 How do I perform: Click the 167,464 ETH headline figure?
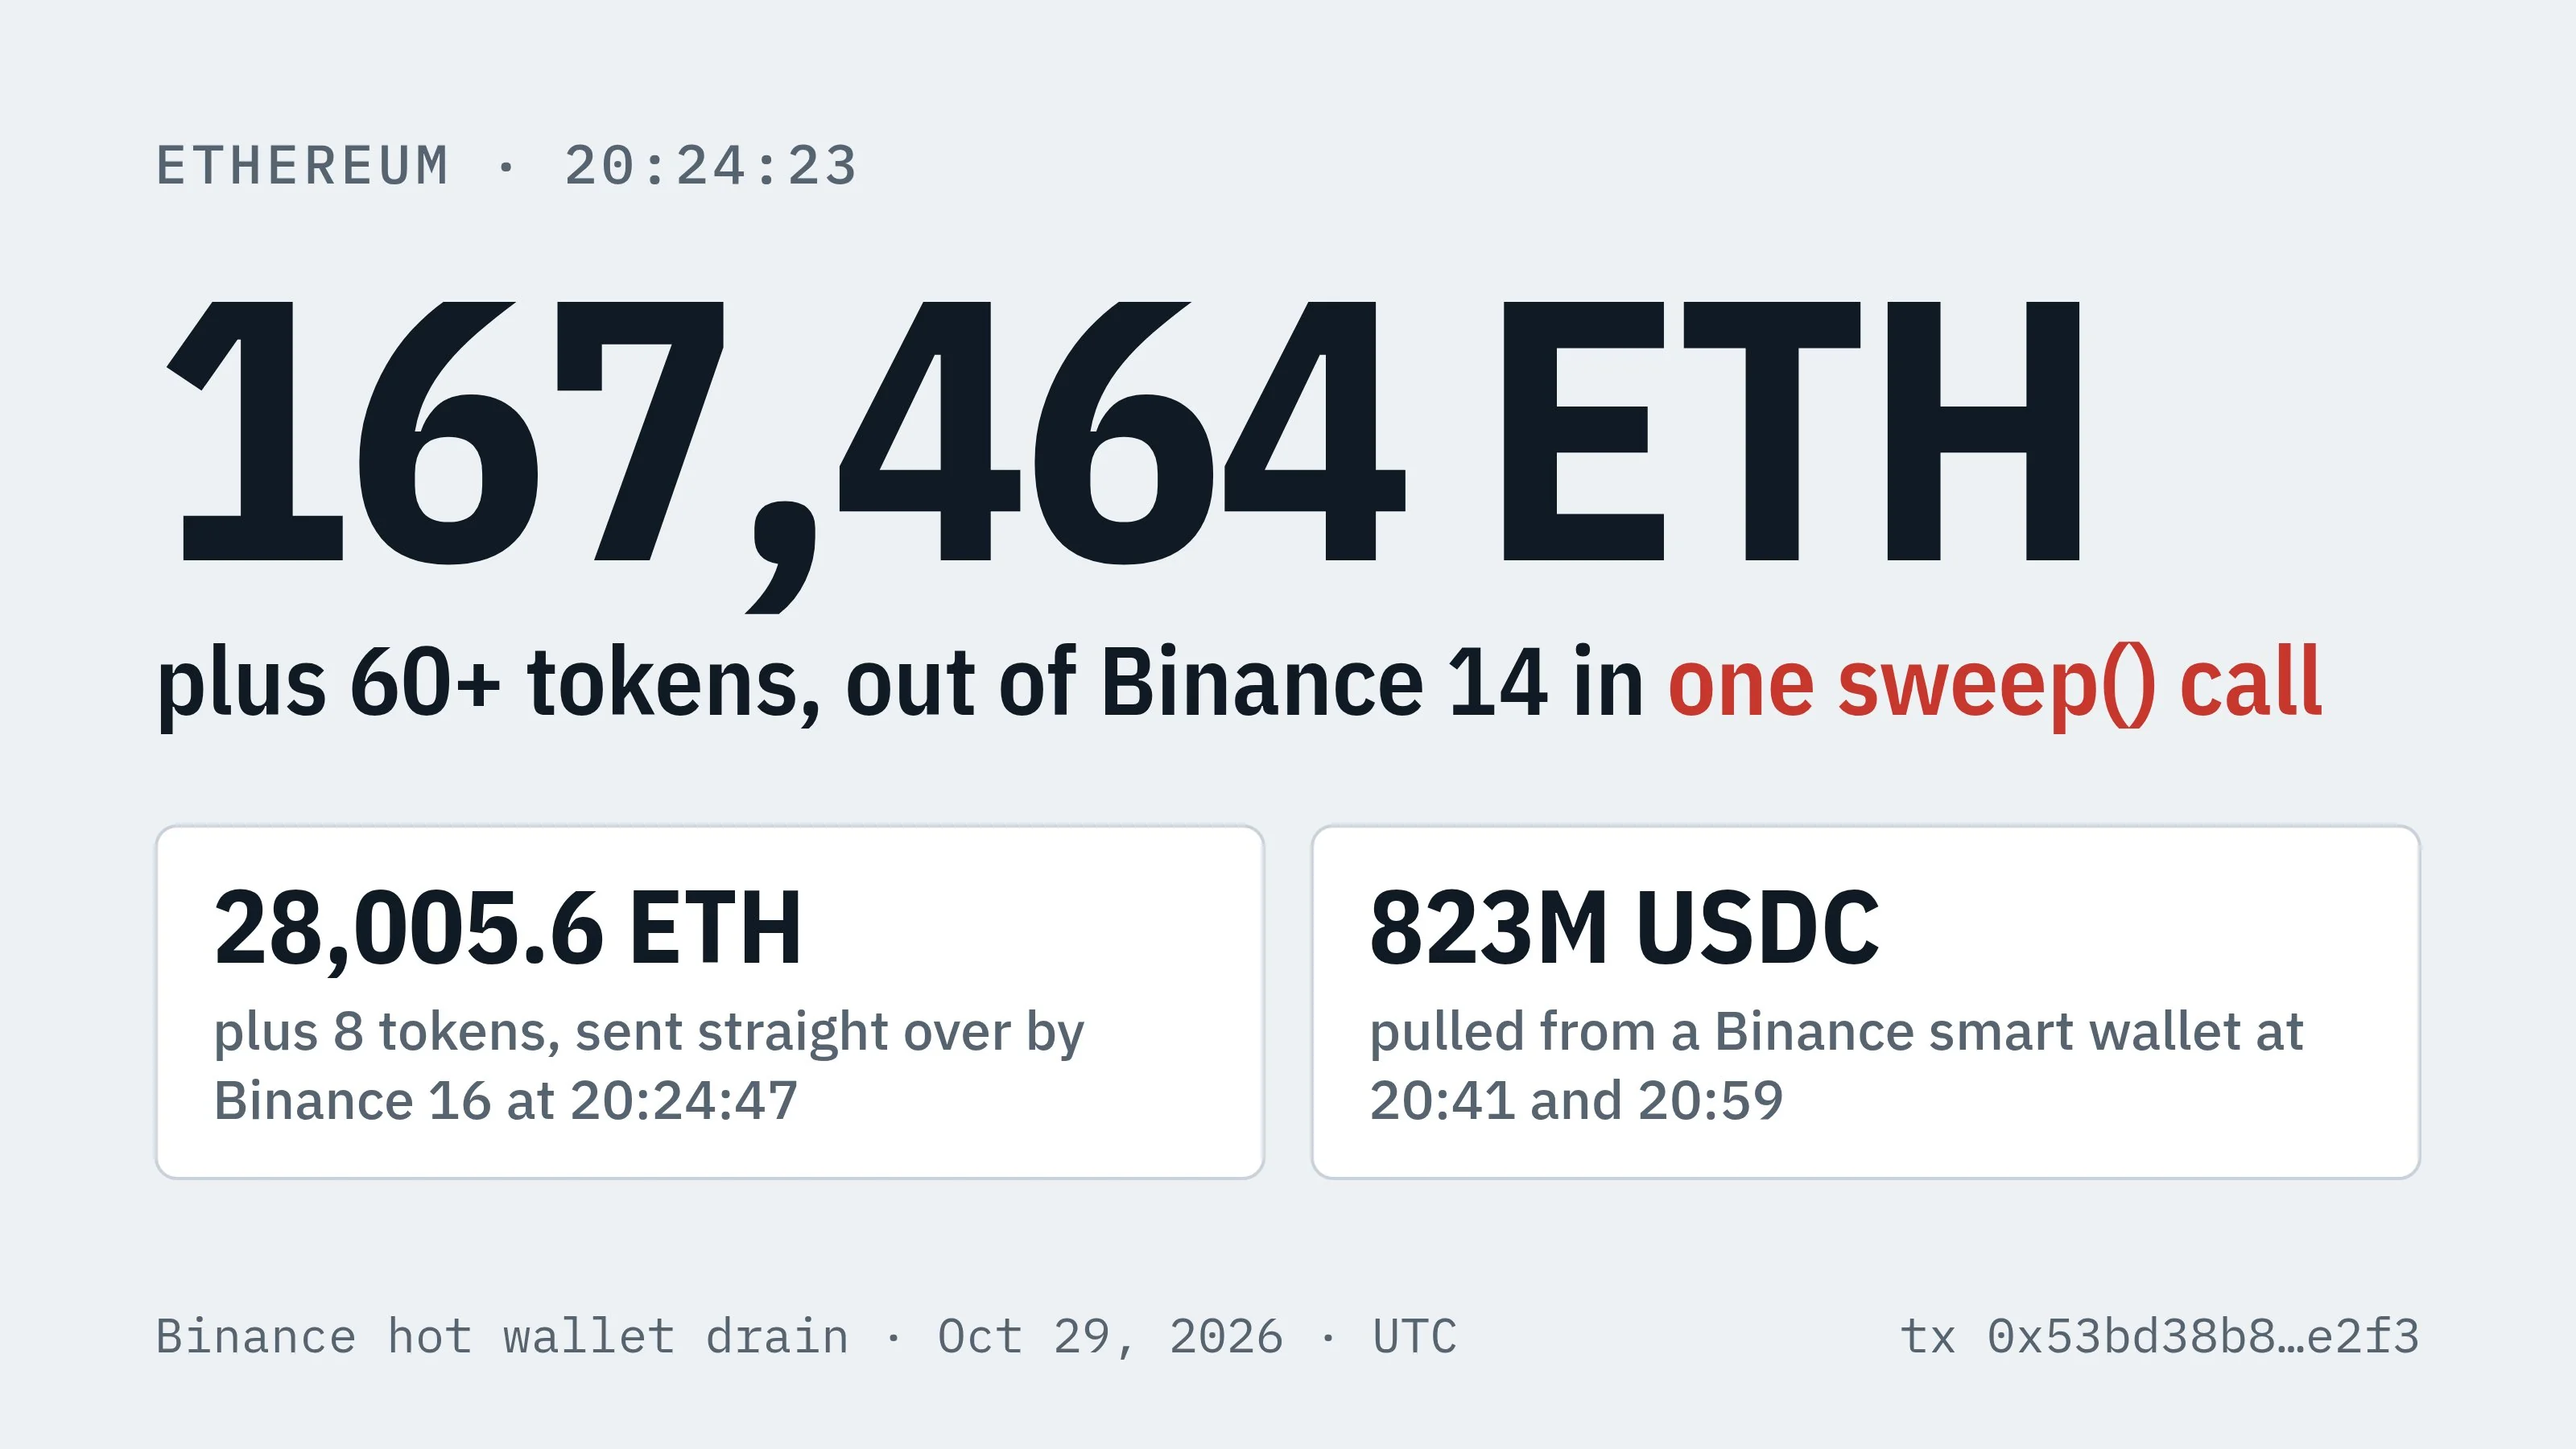pos(1123,440)
